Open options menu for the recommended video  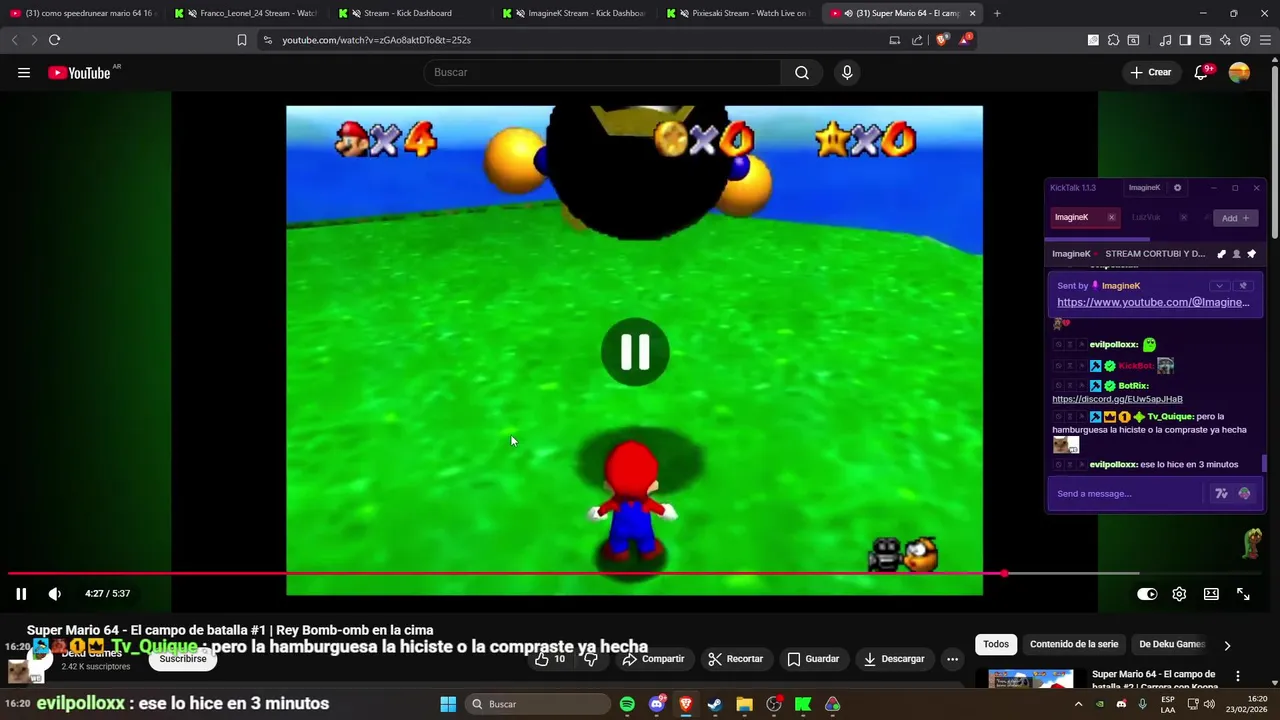(x=1238, y=676)
